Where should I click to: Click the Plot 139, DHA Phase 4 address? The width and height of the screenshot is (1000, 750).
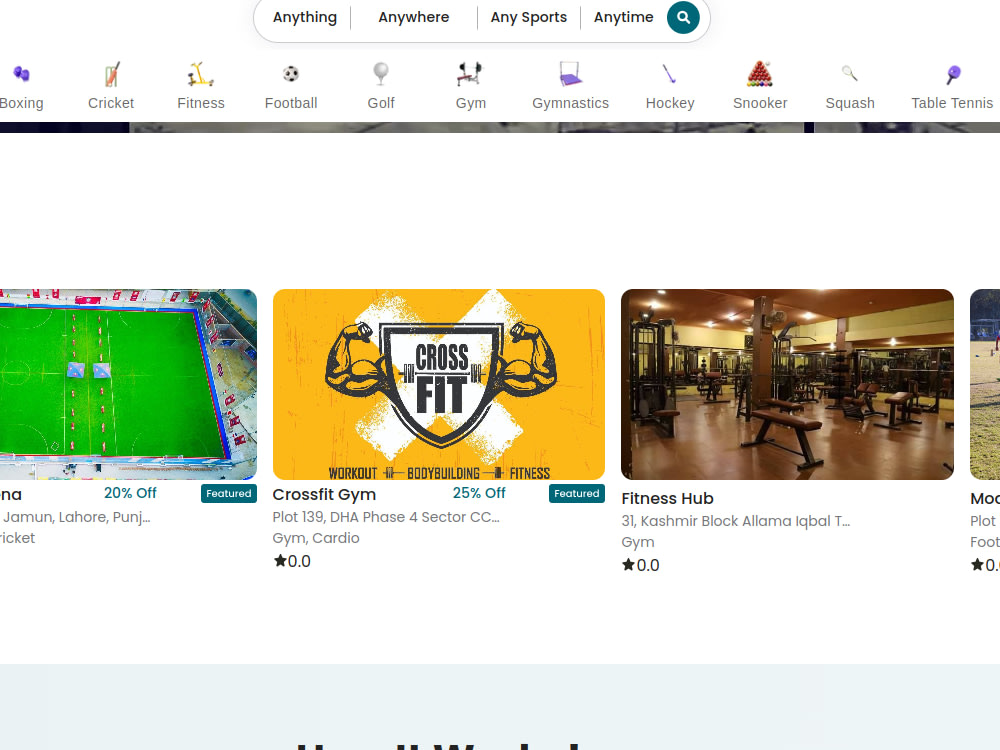pos(386,517)
